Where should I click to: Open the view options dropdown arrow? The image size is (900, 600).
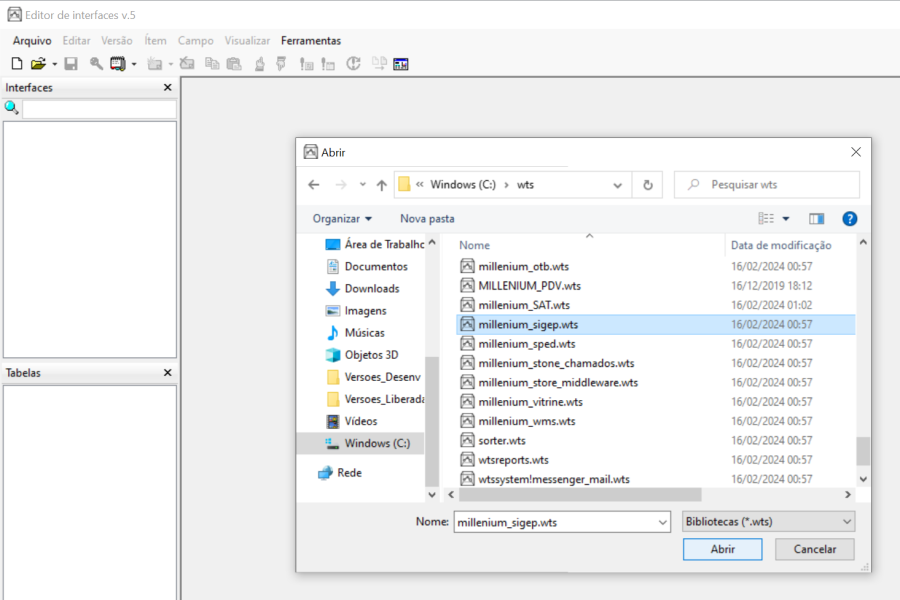click(x=786, y=219)
